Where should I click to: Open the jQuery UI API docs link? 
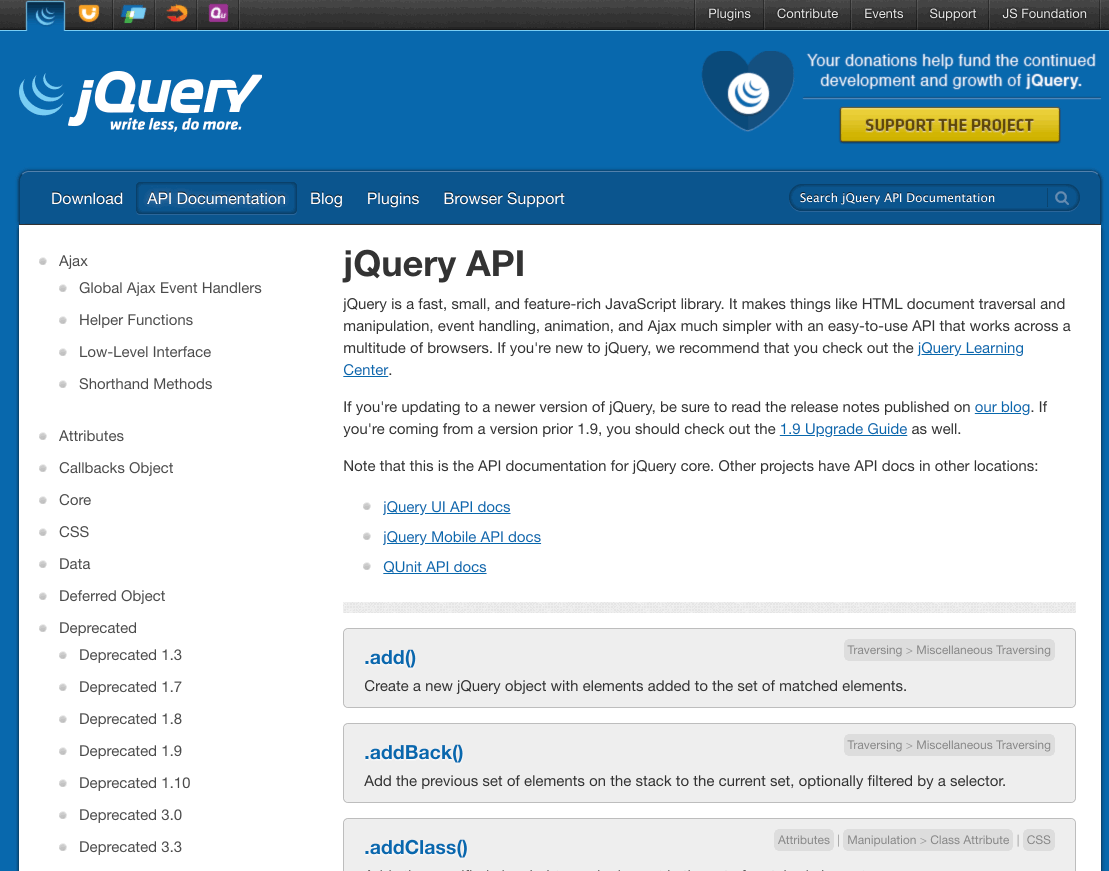tap(446, 507)
